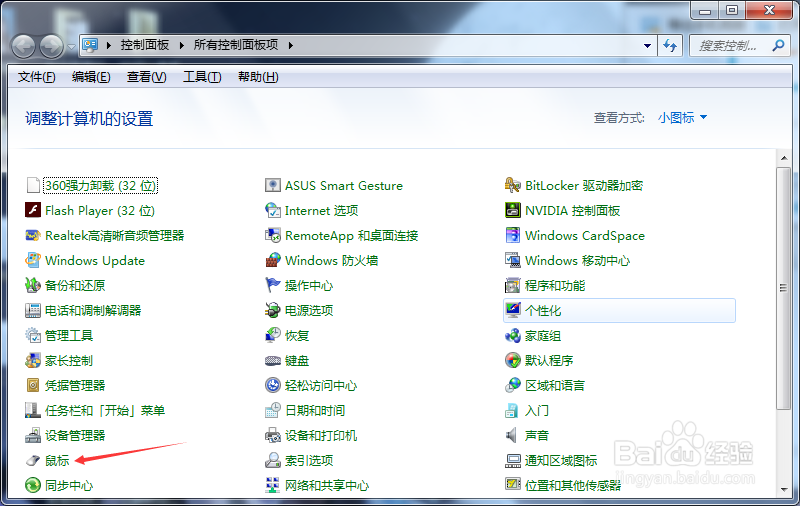Click the 鼠标 mouse icon

click(x=33, y=460)
